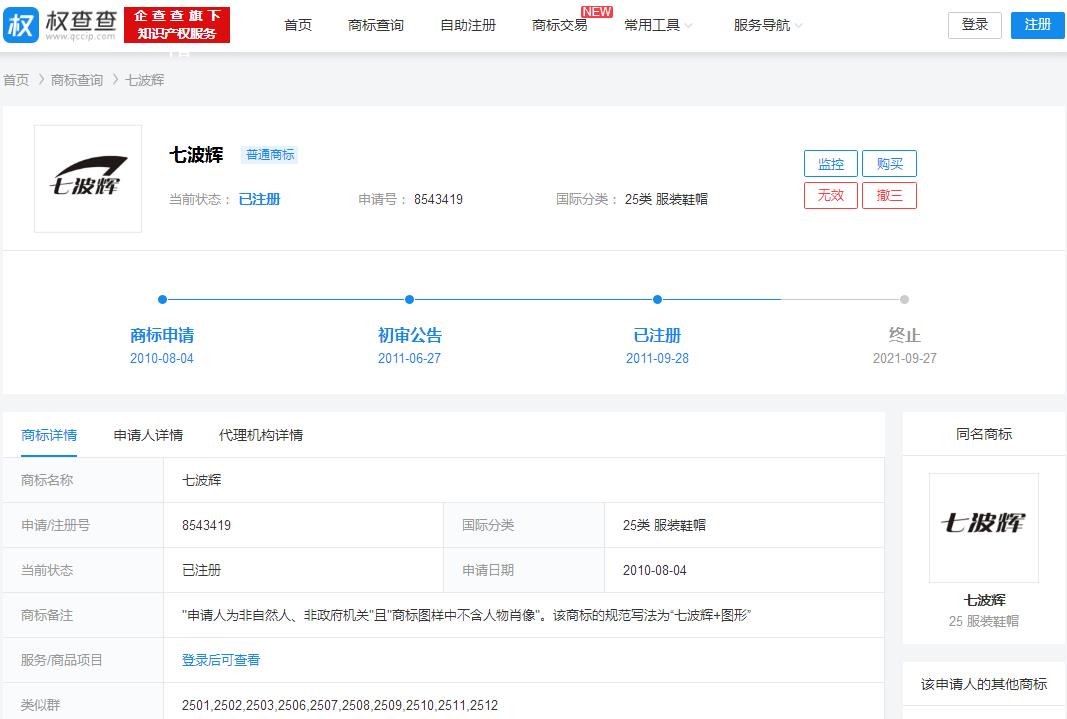Click the 登录 button
This screenshot has height=719, width=1067.
pyautogui.click(x=974, y=25)
